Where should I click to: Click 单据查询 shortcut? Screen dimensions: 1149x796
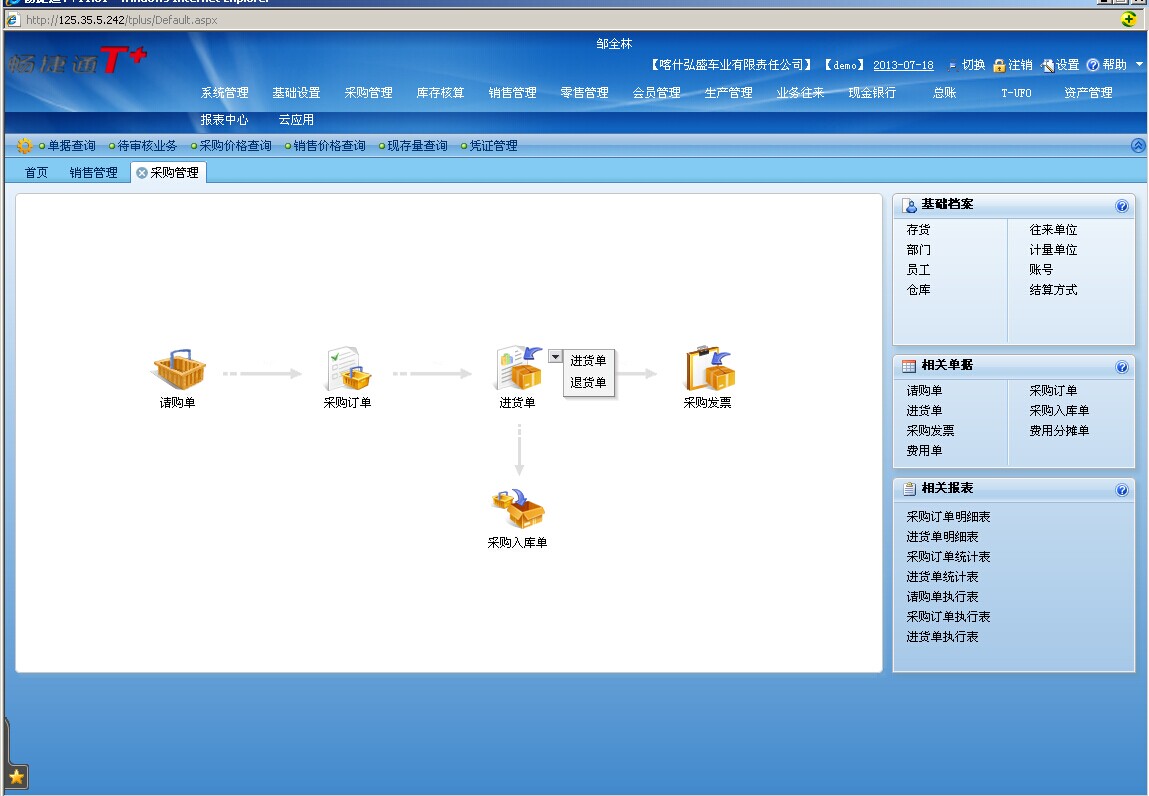click(x=72, y=146)
